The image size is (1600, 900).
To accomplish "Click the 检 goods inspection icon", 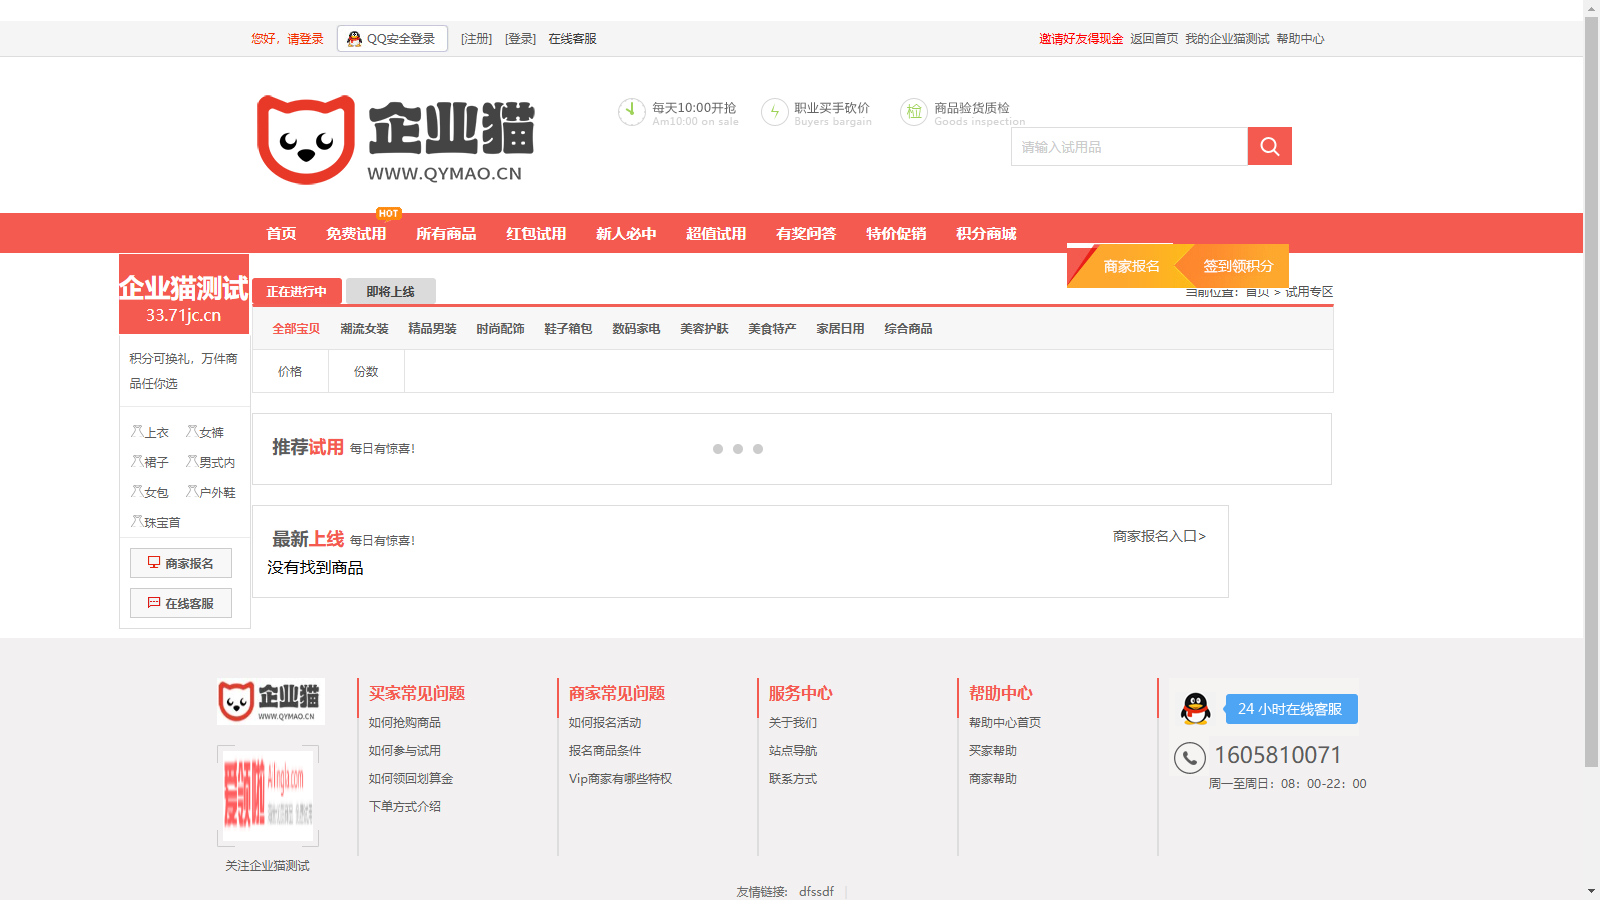I will point(913,111).
